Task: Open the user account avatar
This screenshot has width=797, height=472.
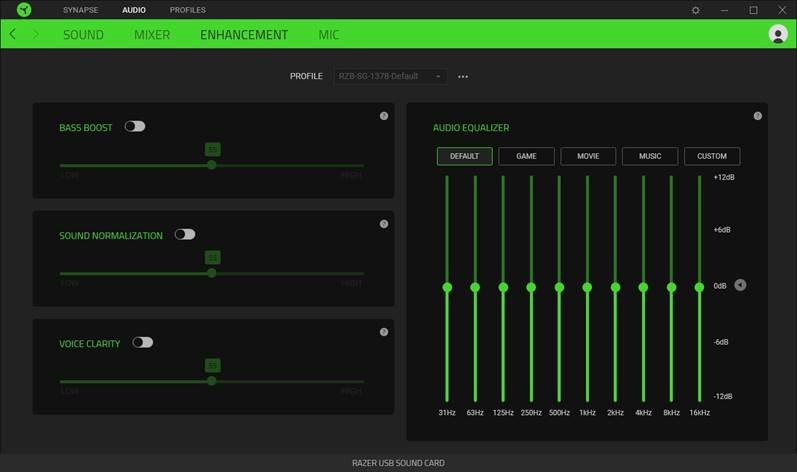Action: coord(778,34)
